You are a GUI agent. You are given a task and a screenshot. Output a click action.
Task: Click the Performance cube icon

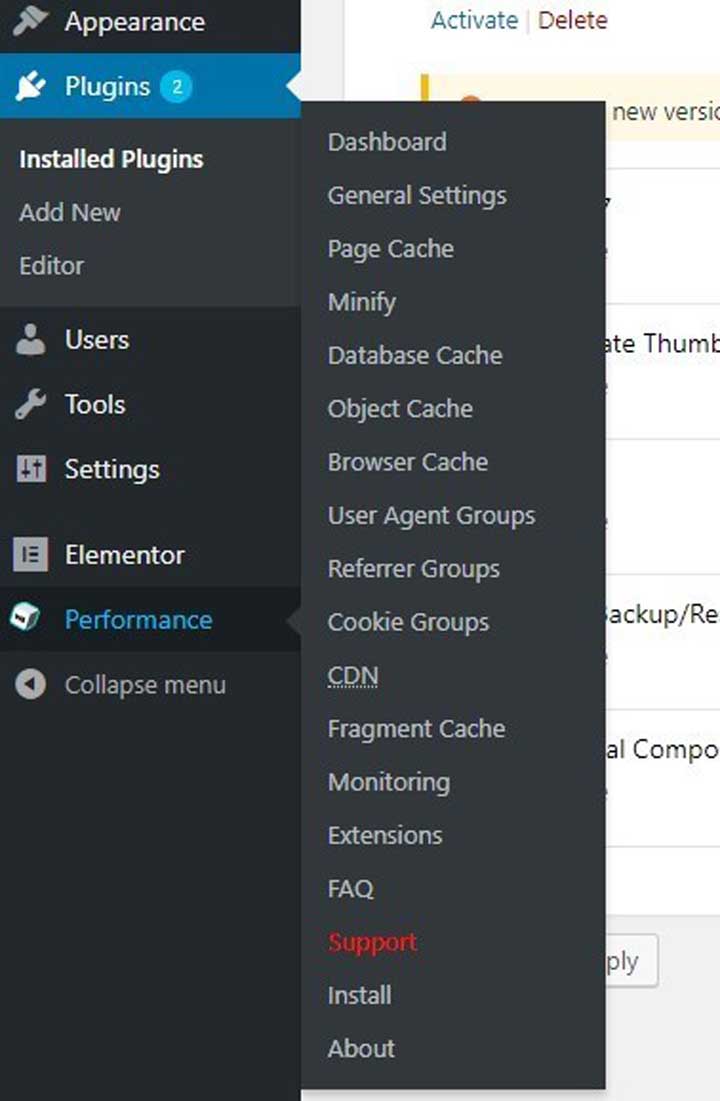click(25, 618)
